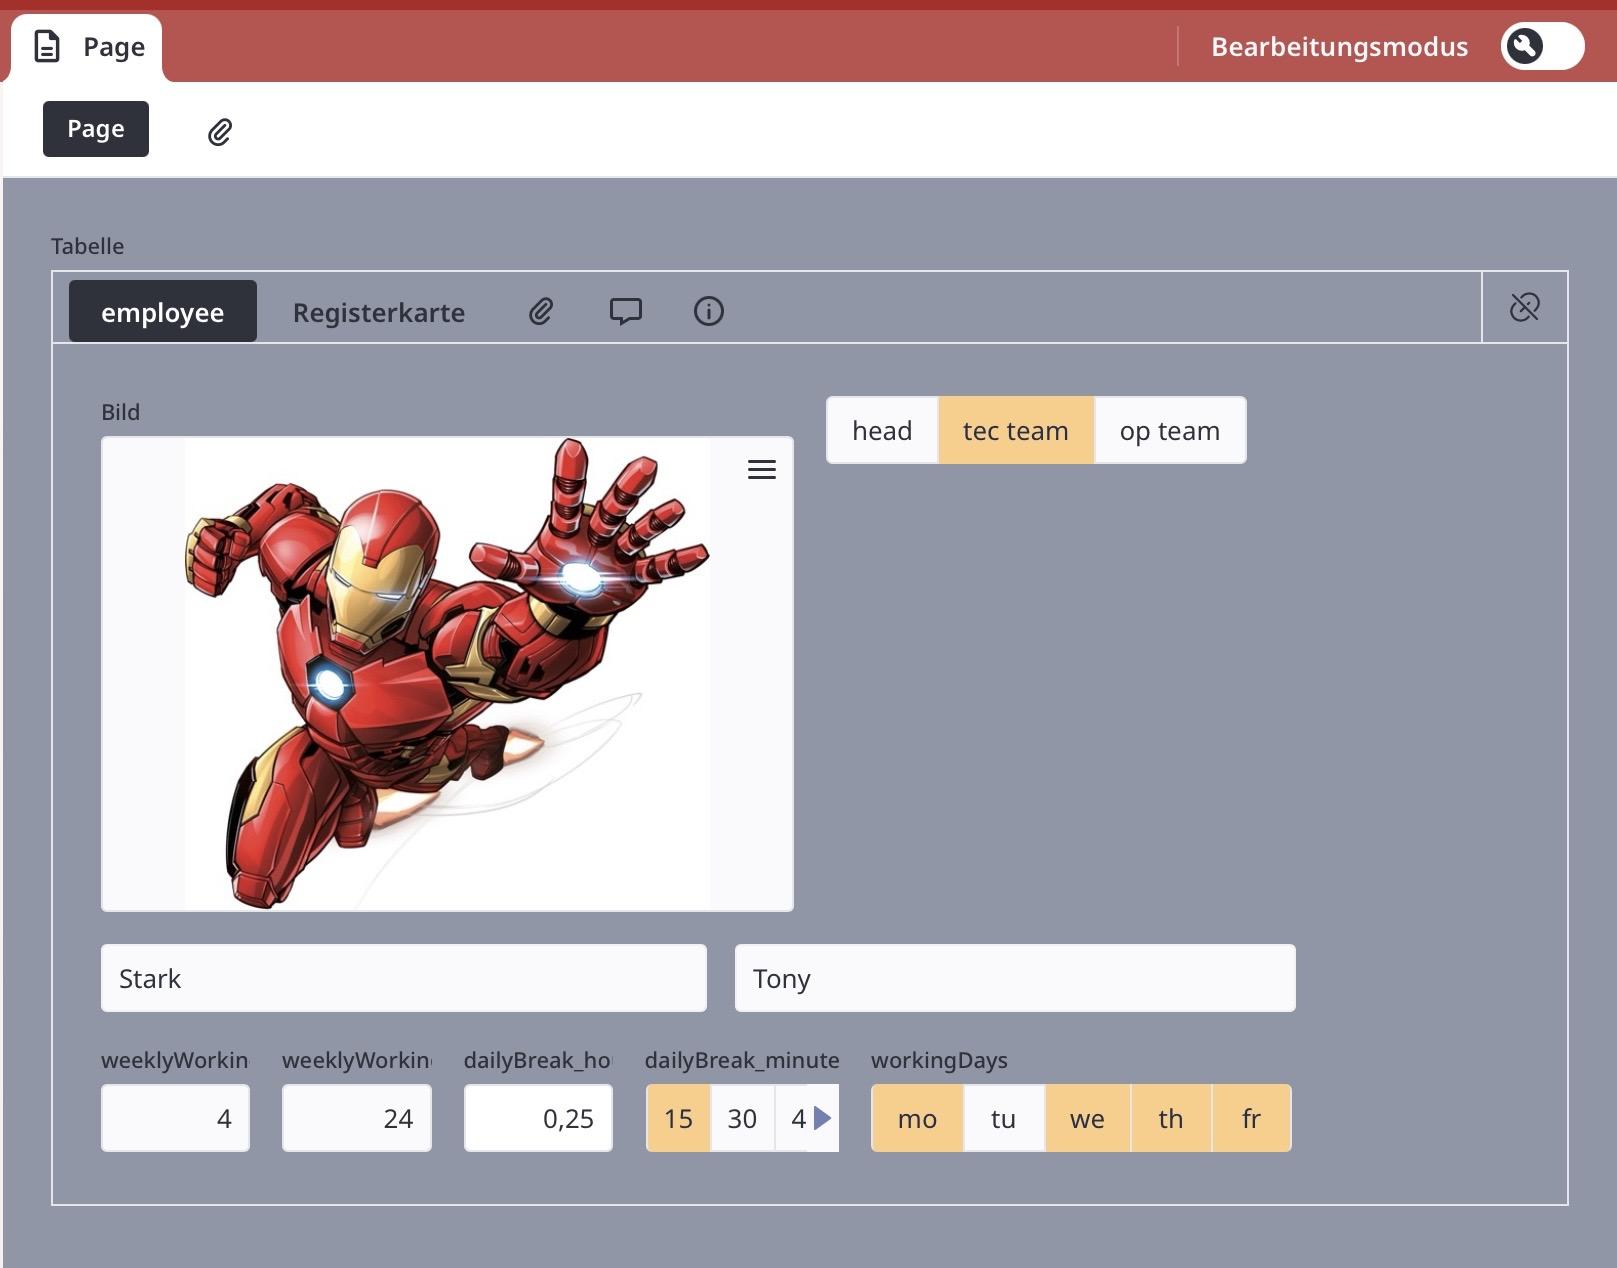
Task: Open the hamburger menu on the image
Action: (761, 470)
